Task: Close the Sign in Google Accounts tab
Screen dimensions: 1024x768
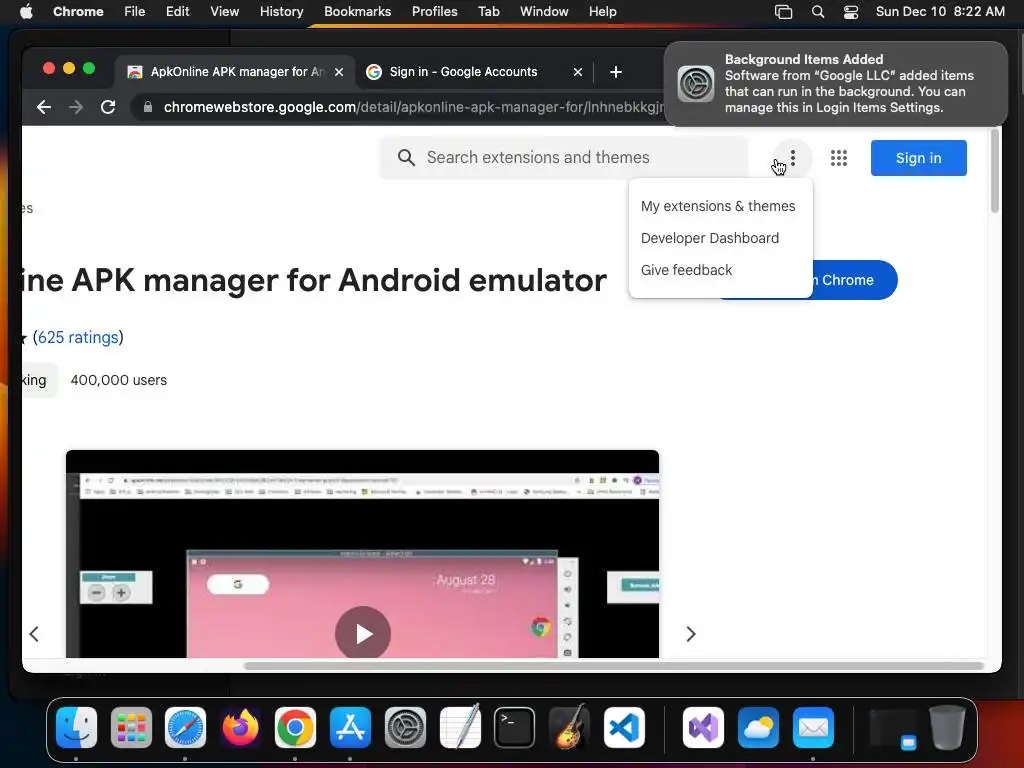Action: 577,72
